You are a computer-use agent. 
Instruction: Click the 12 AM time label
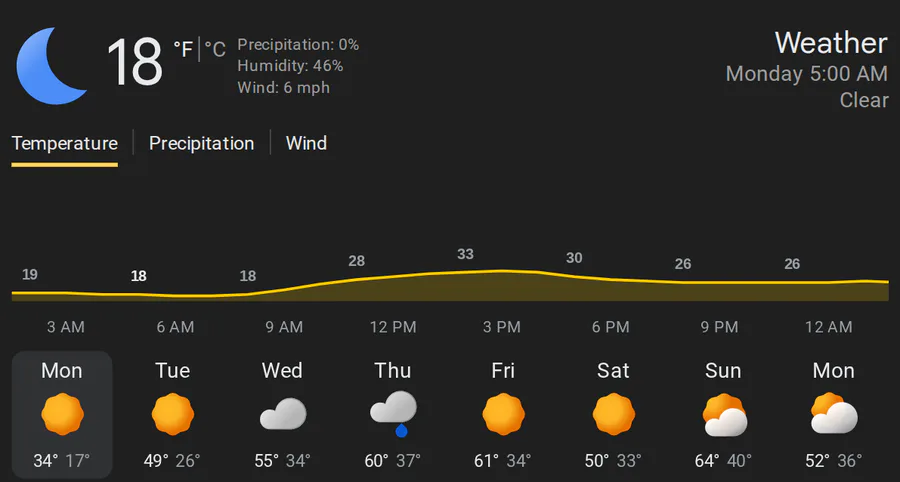point(828,327)
